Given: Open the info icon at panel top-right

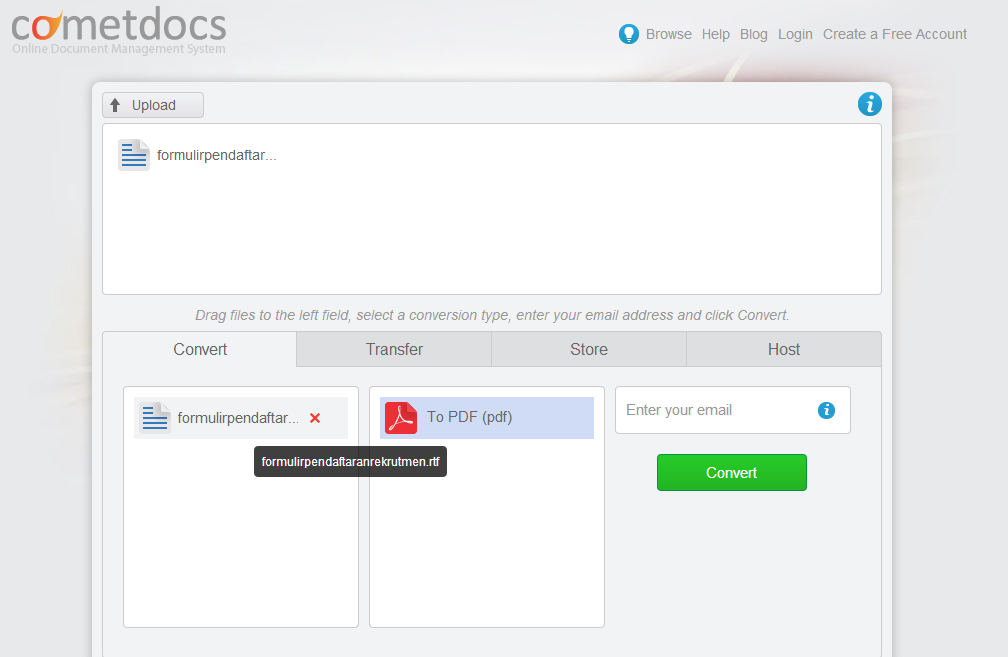Looking at the screenshot, I should (x=870, y=104).
